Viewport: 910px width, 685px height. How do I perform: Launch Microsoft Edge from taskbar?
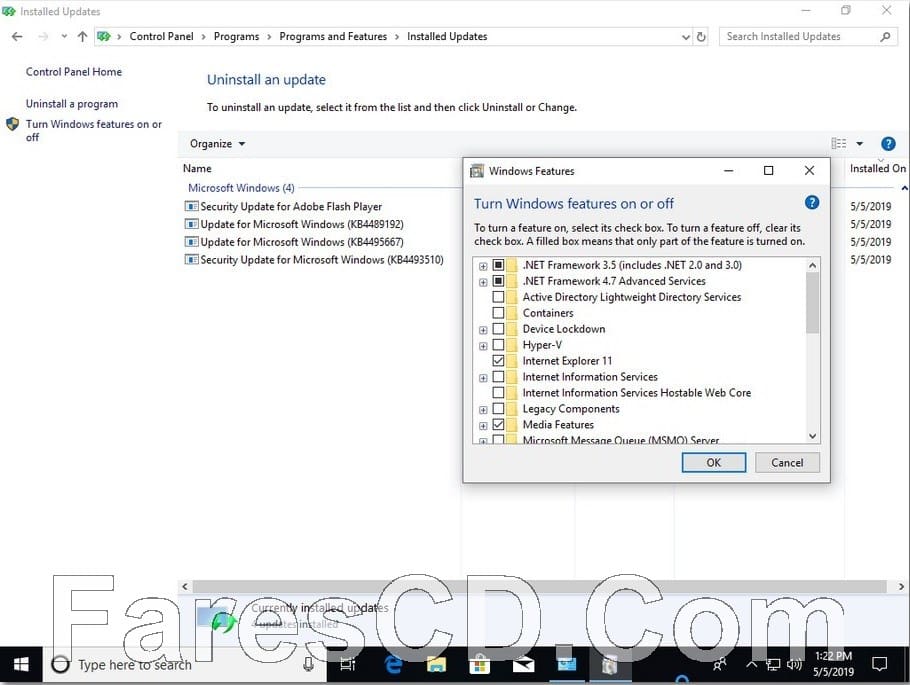point(393,664)
